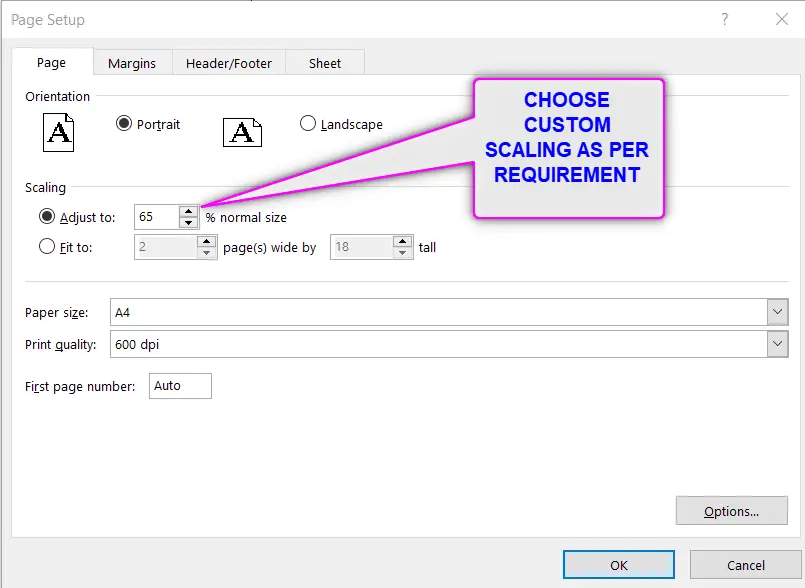Click the Paper size label
The height and width of the screenshot is (588, 805).
[56, 313]
